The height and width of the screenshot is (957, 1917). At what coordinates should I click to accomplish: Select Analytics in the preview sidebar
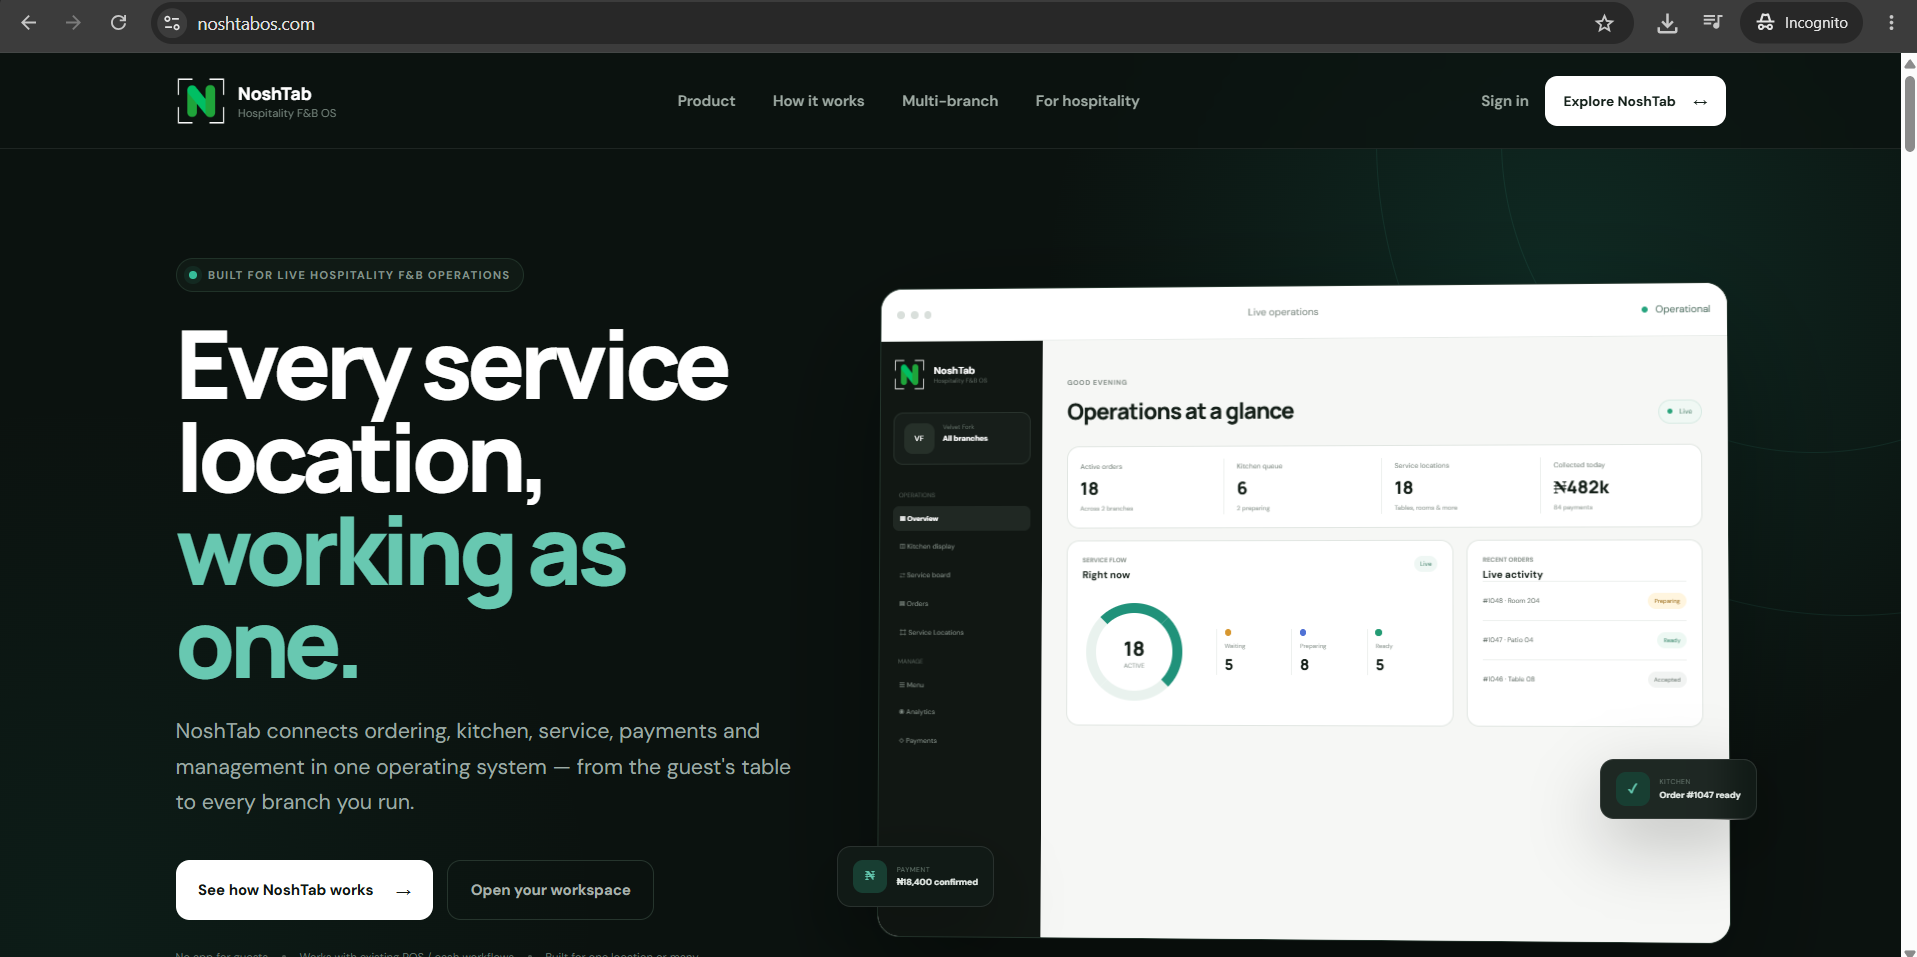[x=918, y=712]
